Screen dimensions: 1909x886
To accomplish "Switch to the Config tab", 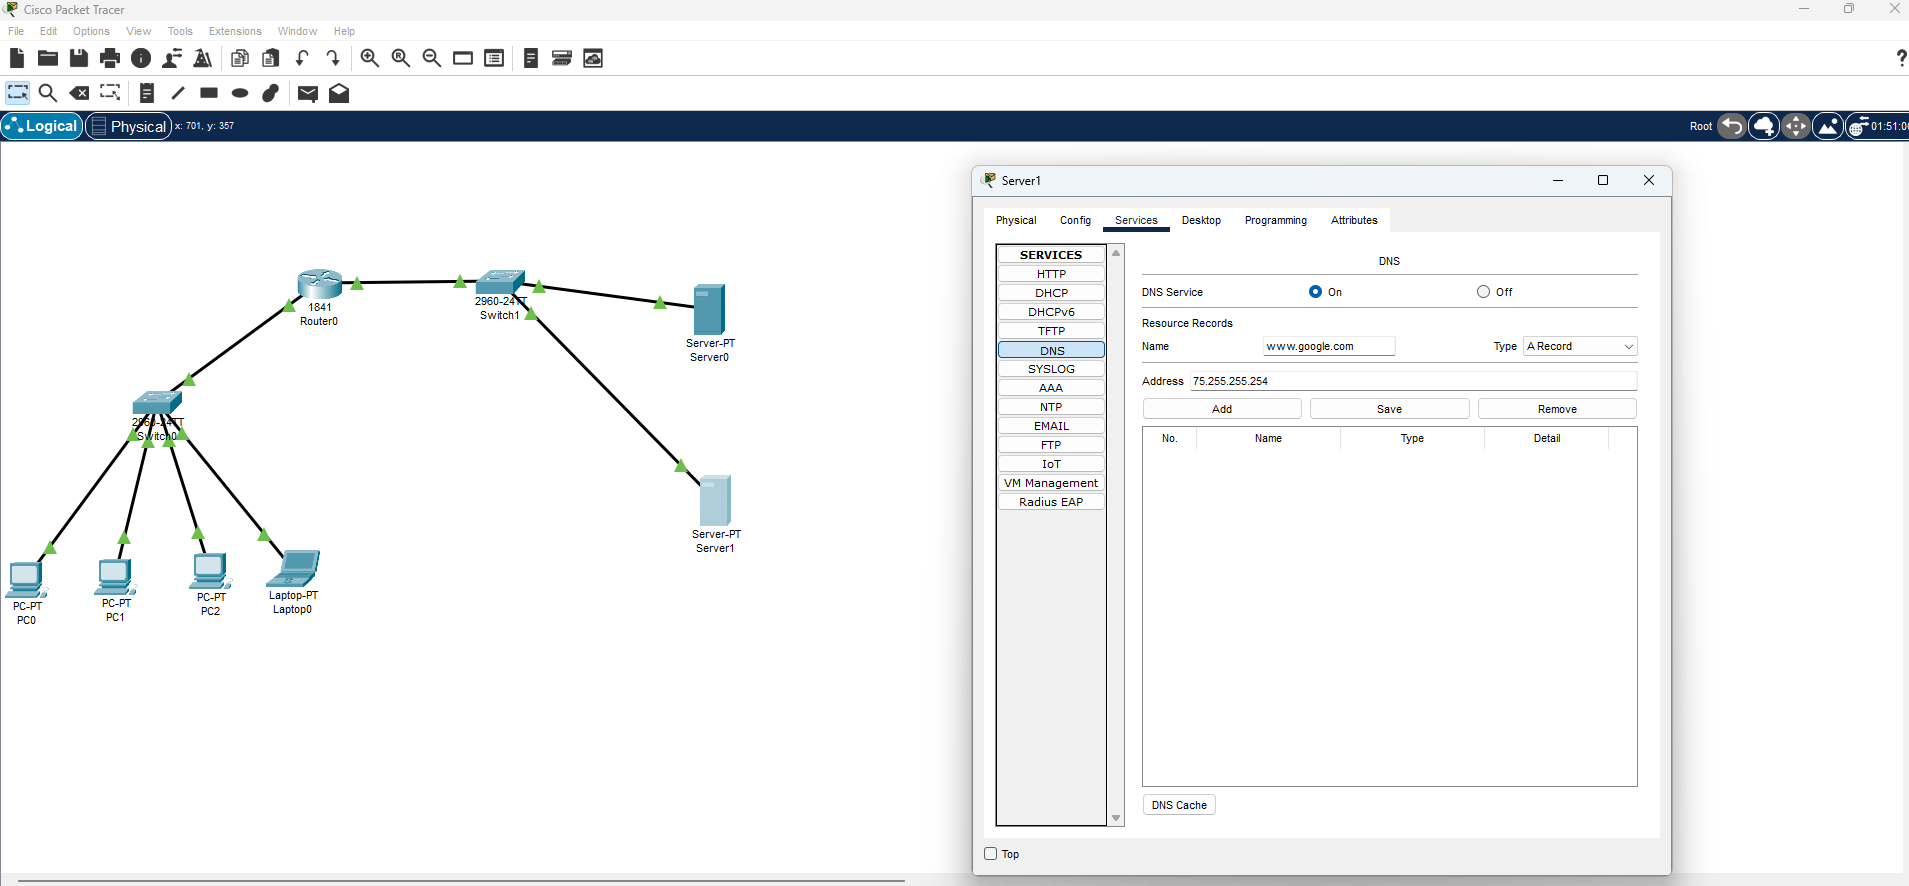I will tap(1075, 220).
